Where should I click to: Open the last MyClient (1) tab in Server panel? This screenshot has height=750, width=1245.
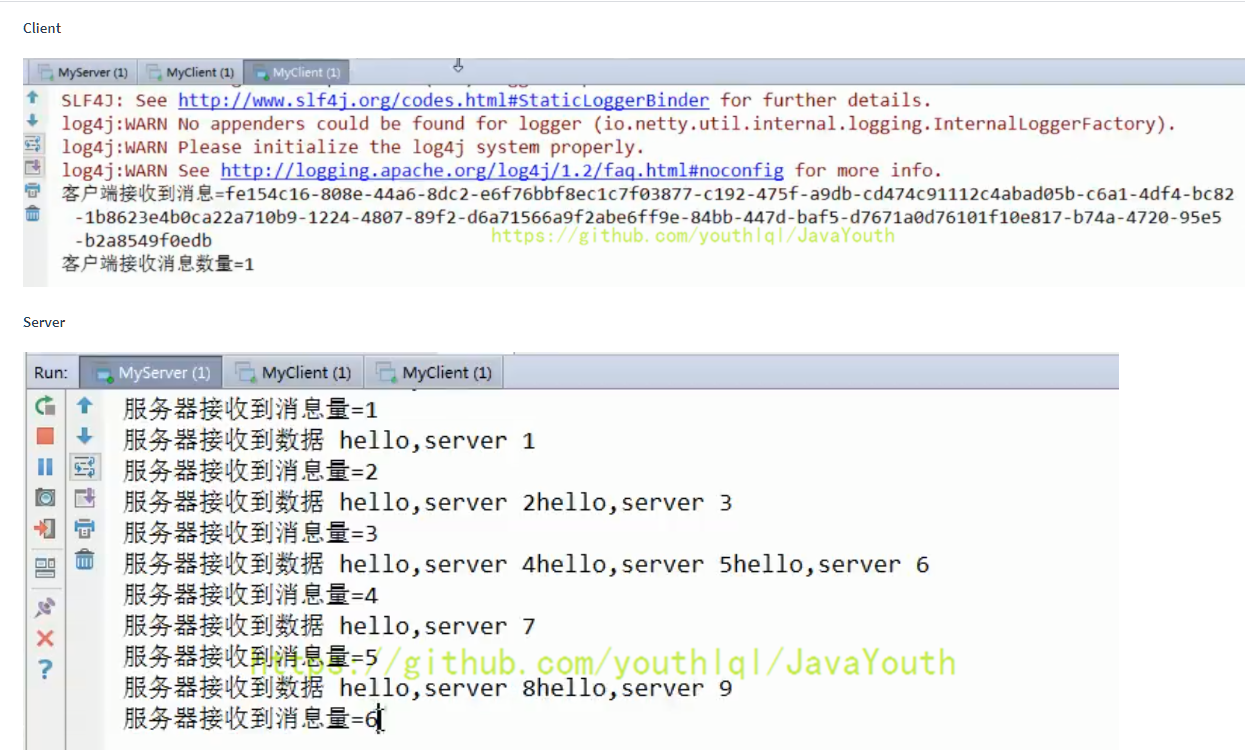point(434,373)
